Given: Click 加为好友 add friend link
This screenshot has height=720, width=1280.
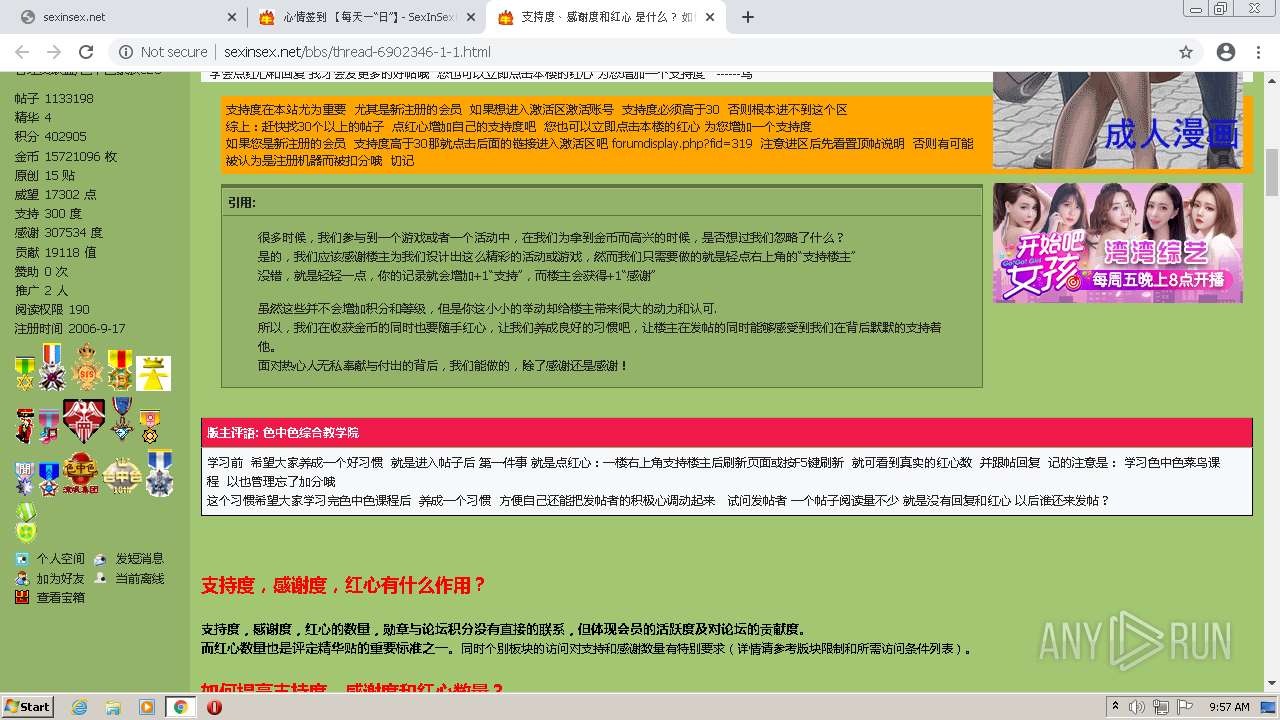Looking at the screenshot, I should 60,578.
